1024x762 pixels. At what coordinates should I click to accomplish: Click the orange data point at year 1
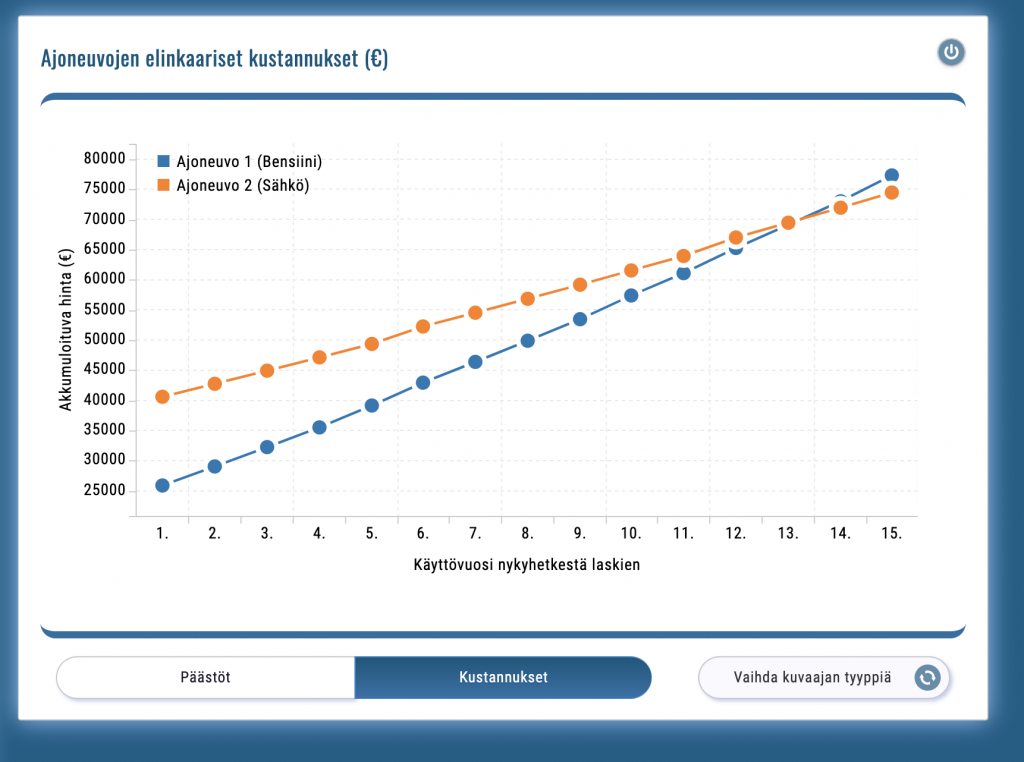(162, 397)
